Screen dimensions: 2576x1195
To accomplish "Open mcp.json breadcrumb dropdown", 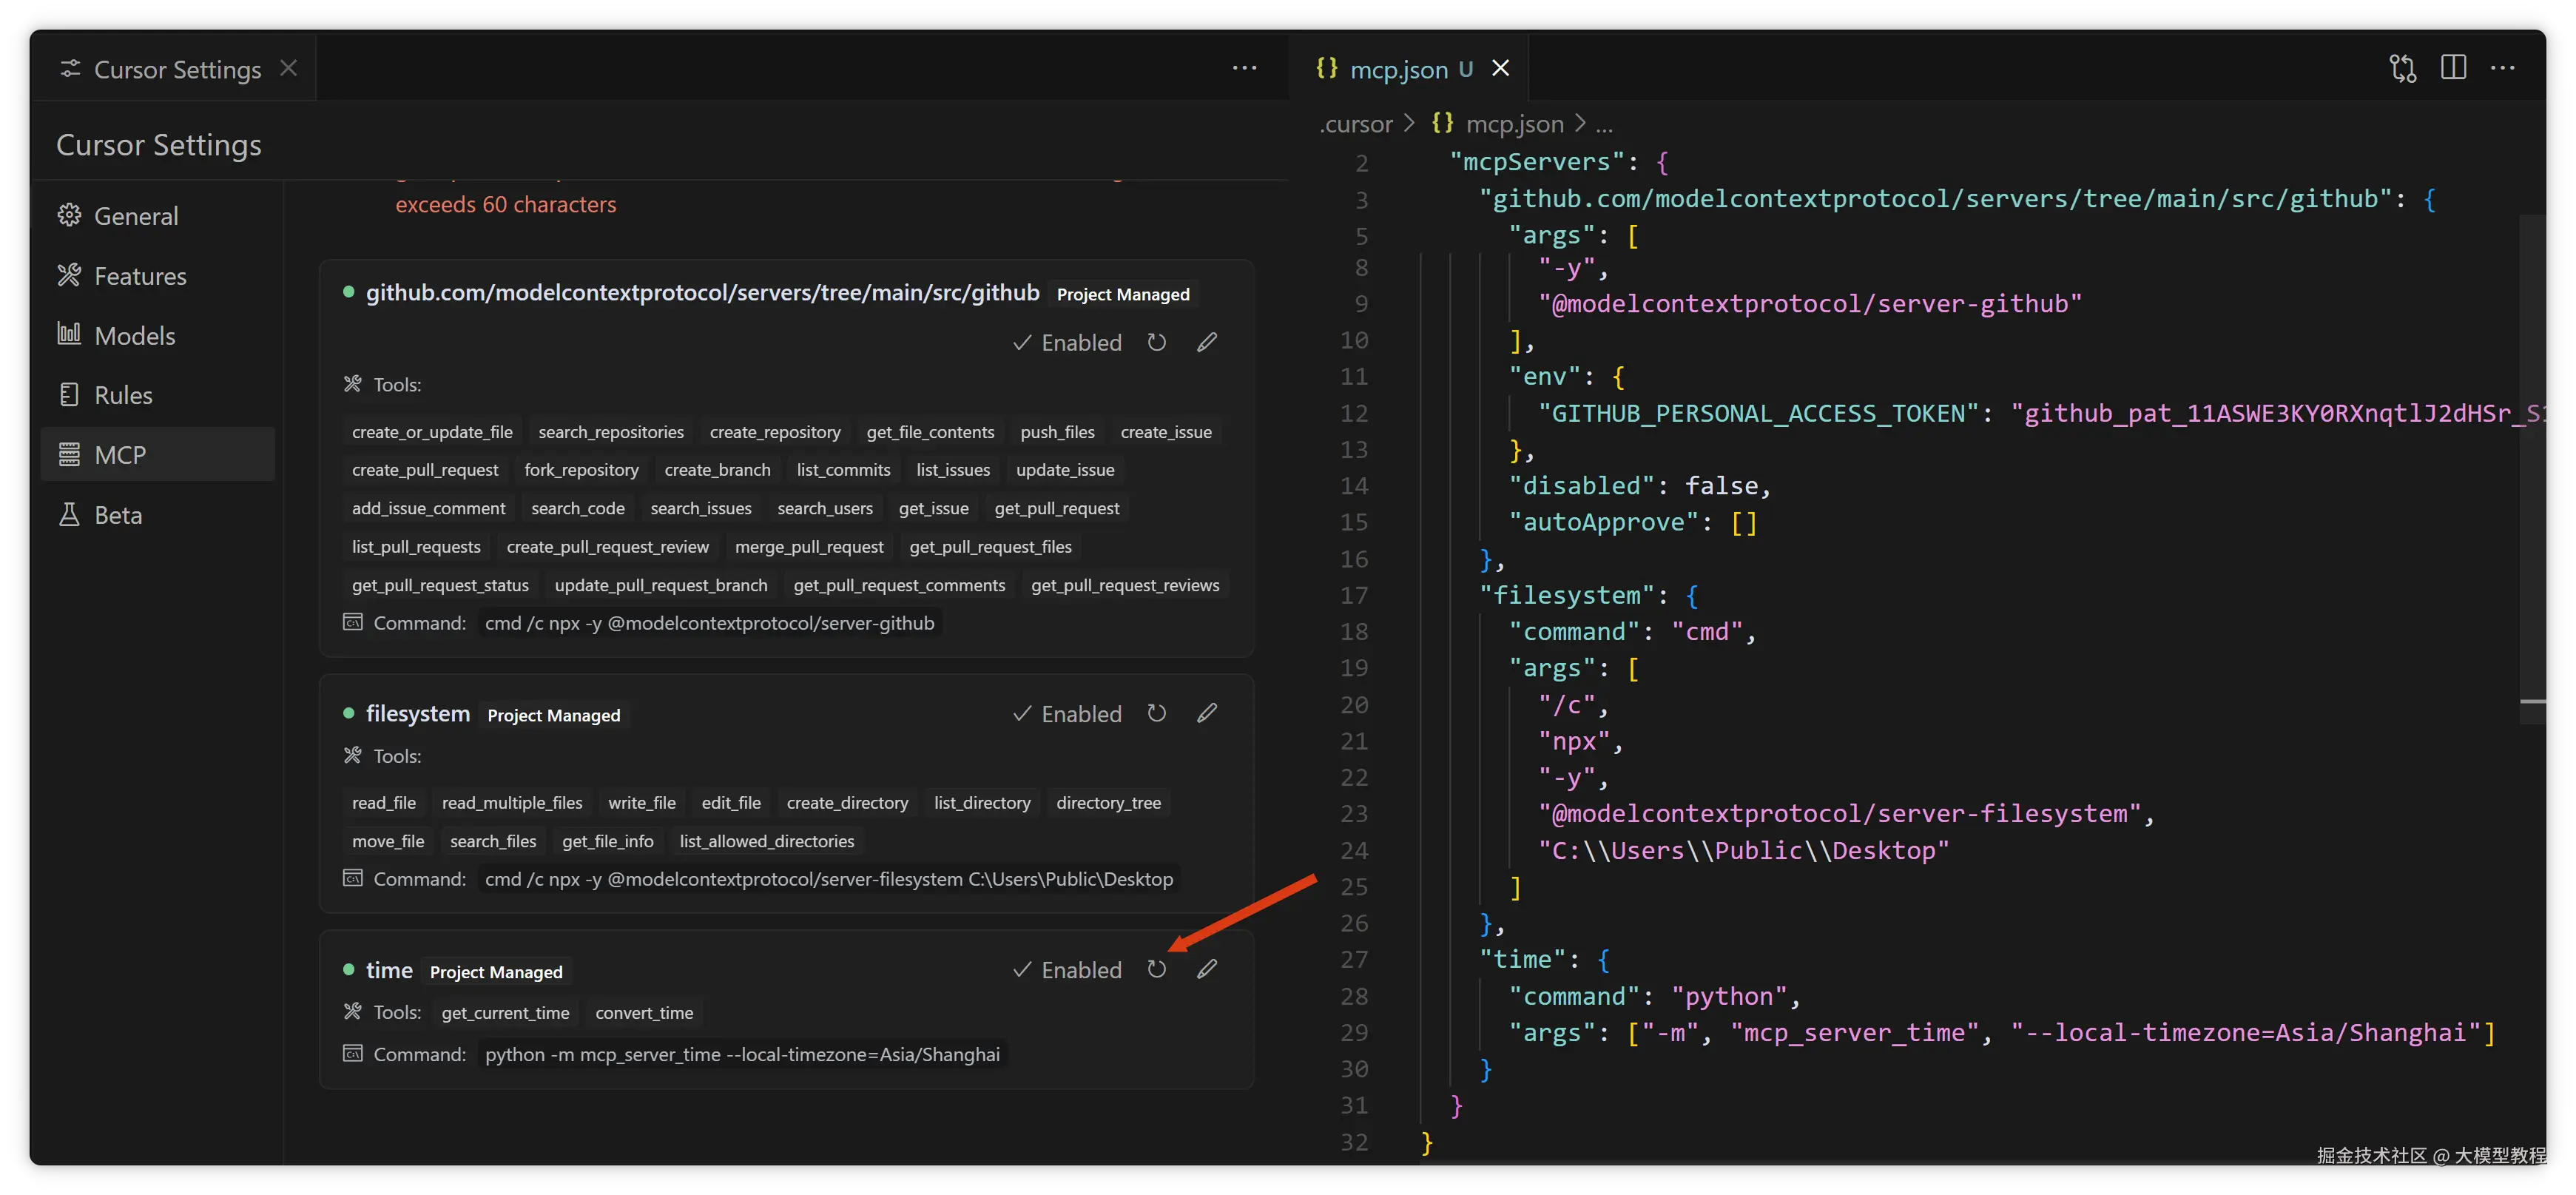I will [x=1513, y=124].
